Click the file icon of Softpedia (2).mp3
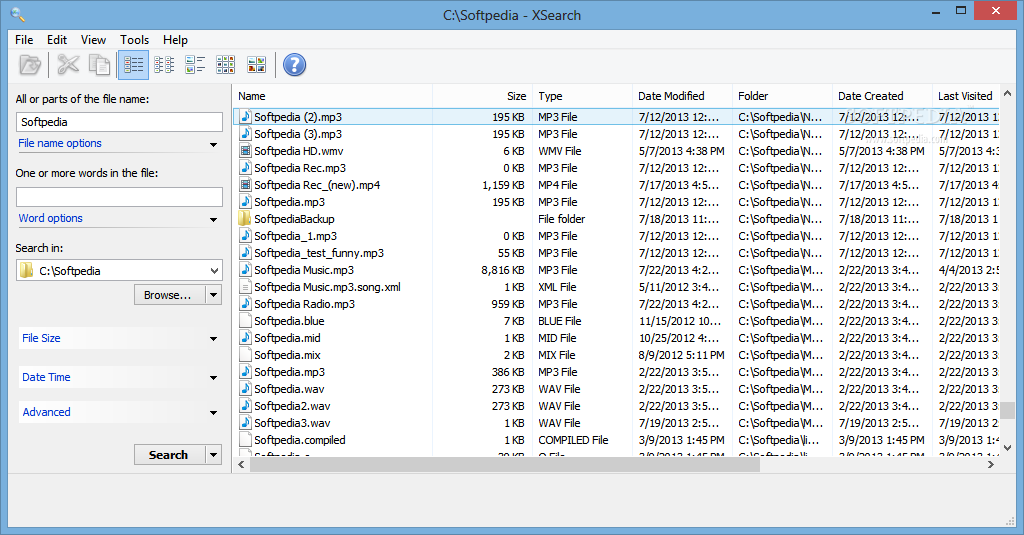Image resolution: width=1024 pixels, height=535 pixels. 246,116
